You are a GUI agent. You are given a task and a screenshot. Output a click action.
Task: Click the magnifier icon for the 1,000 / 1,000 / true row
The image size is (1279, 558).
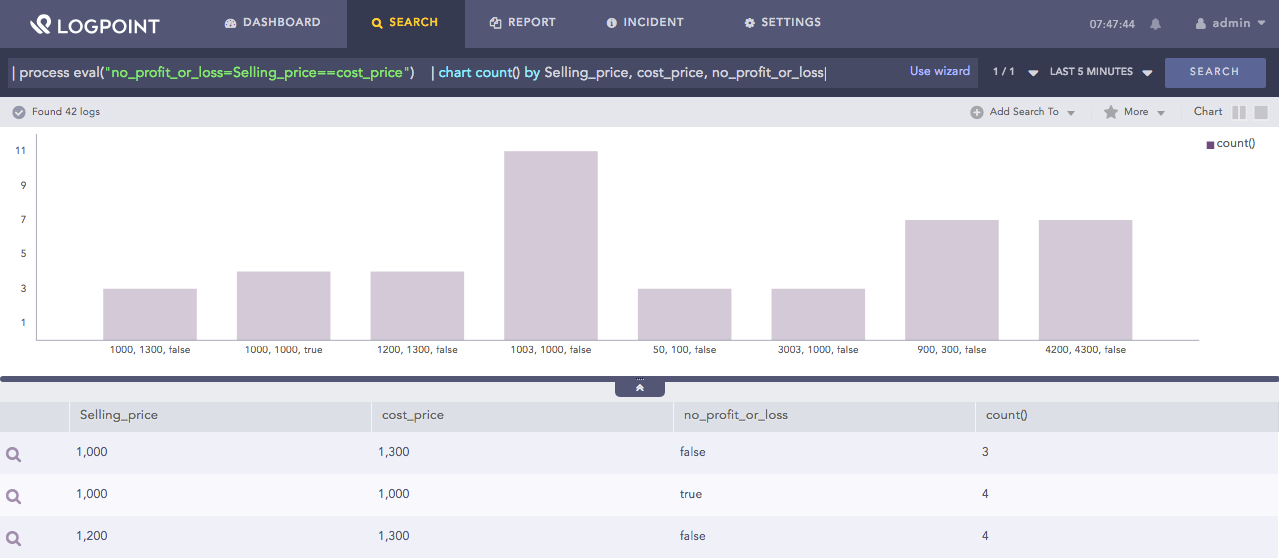tap(14, 496)
